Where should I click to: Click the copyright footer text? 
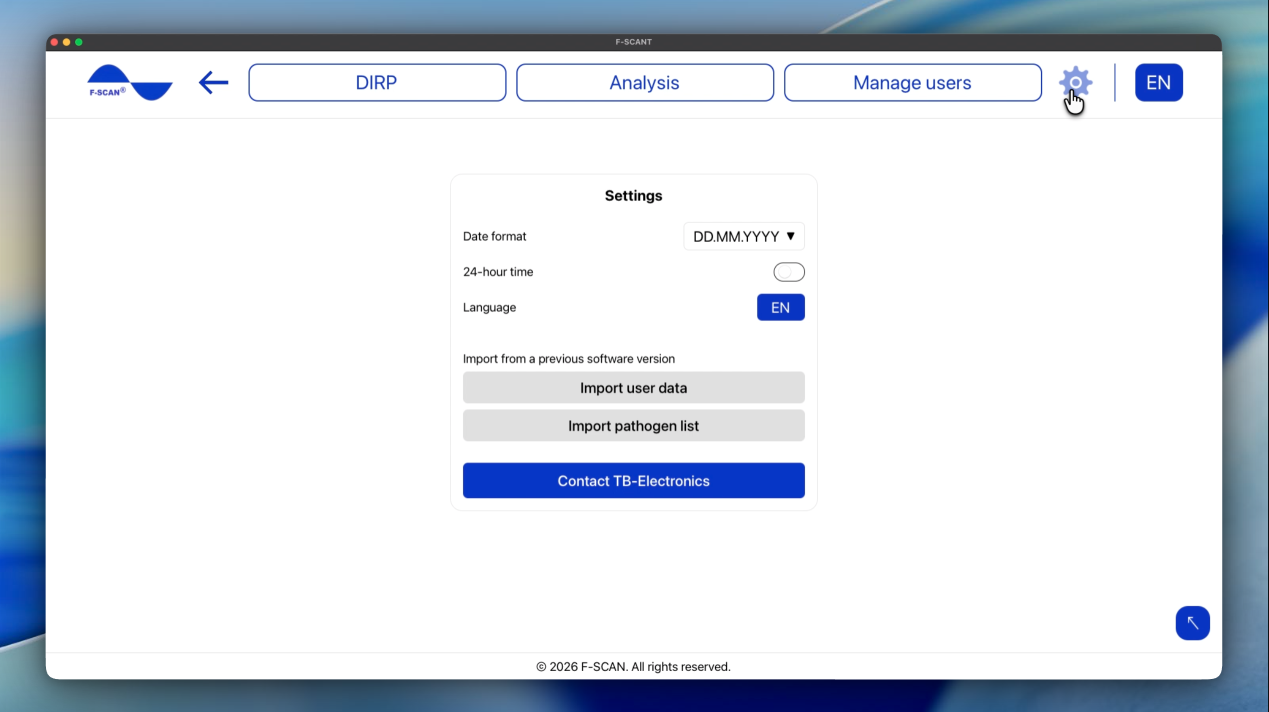click(x=634, y=667)
